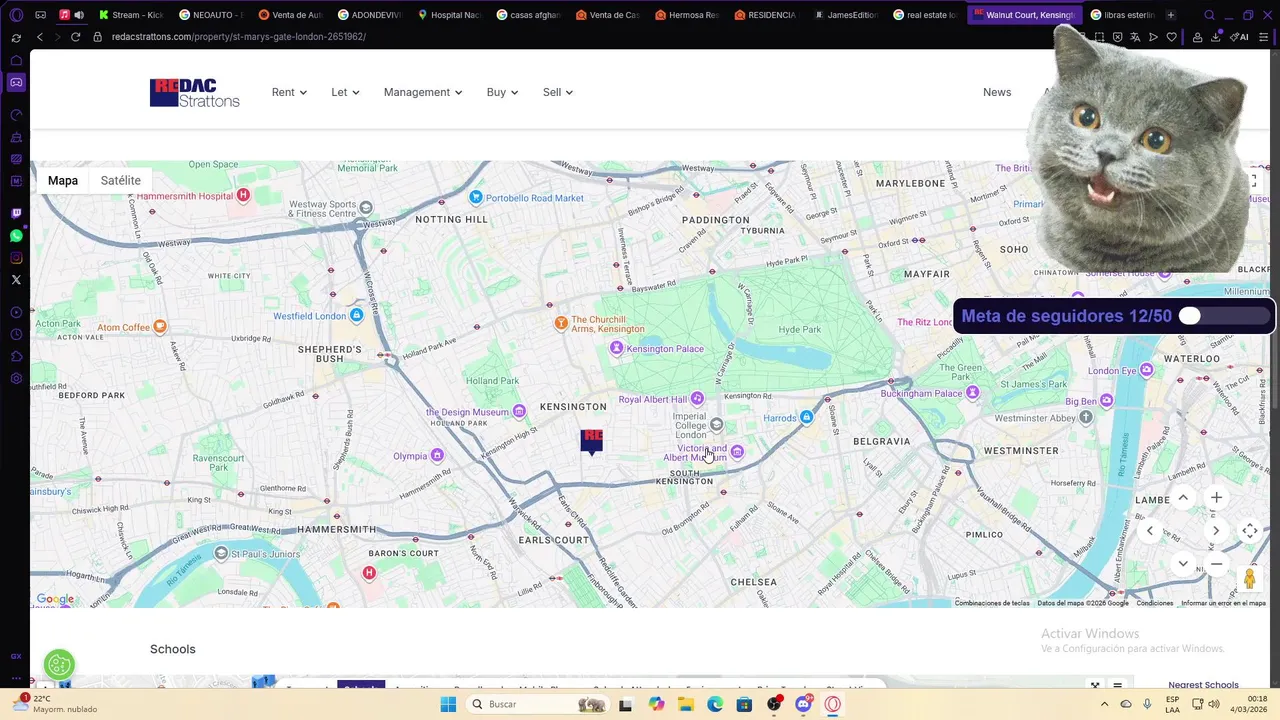Zoom in the map with plus button
This screenshot has width=1280, height=720.
coord(1216,497)
